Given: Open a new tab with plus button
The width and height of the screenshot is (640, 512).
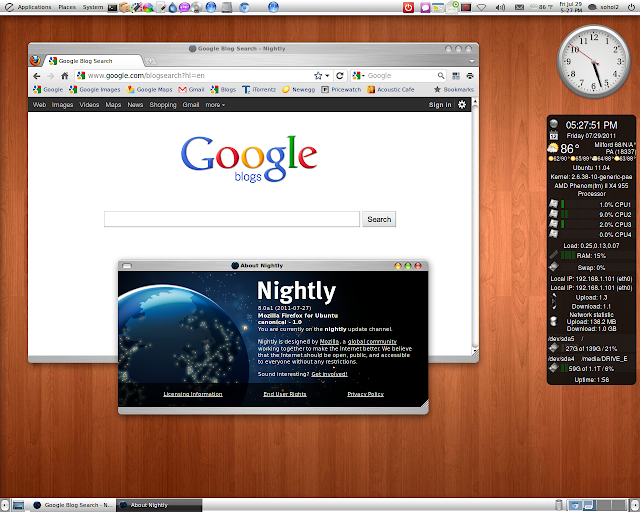Looking at the screenshot, I should pyautogui.click(x=151, y=61).
